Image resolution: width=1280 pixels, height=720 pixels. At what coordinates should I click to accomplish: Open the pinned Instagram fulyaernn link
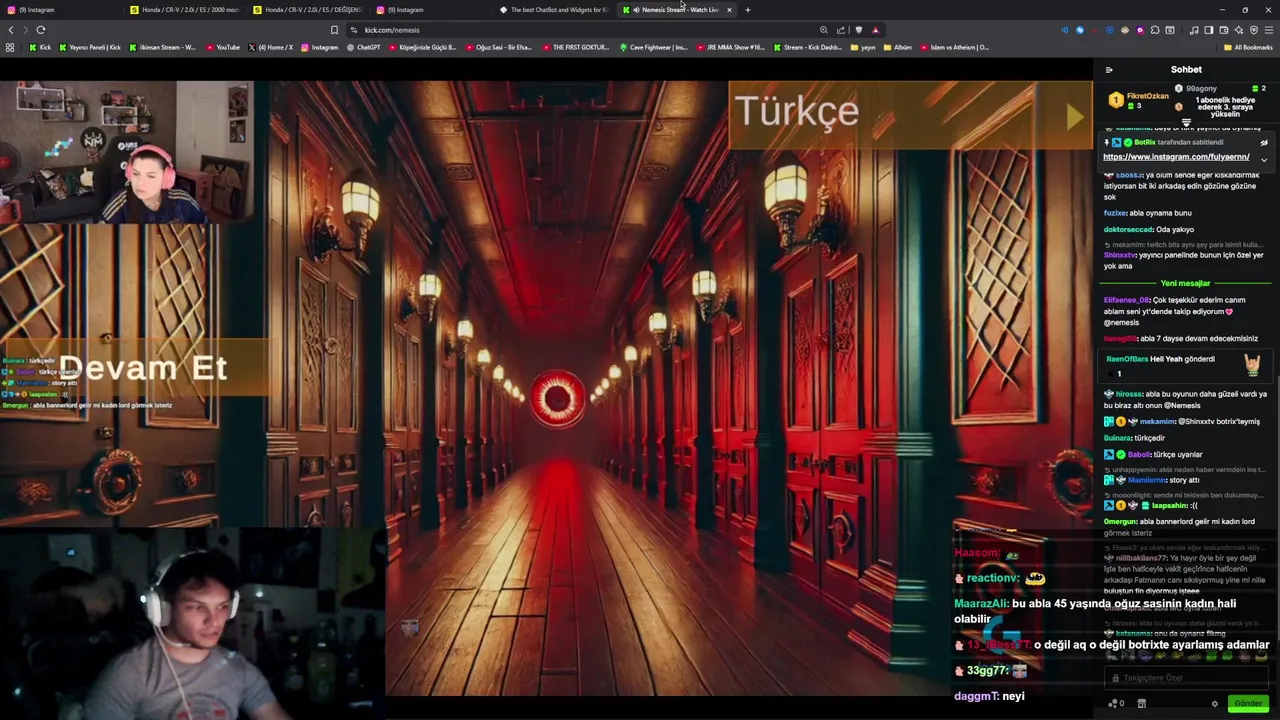(x=1176, y=157)
